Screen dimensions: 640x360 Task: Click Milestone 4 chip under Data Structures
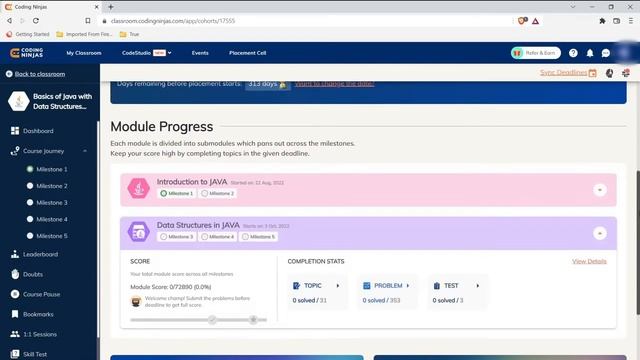(218, 237)
